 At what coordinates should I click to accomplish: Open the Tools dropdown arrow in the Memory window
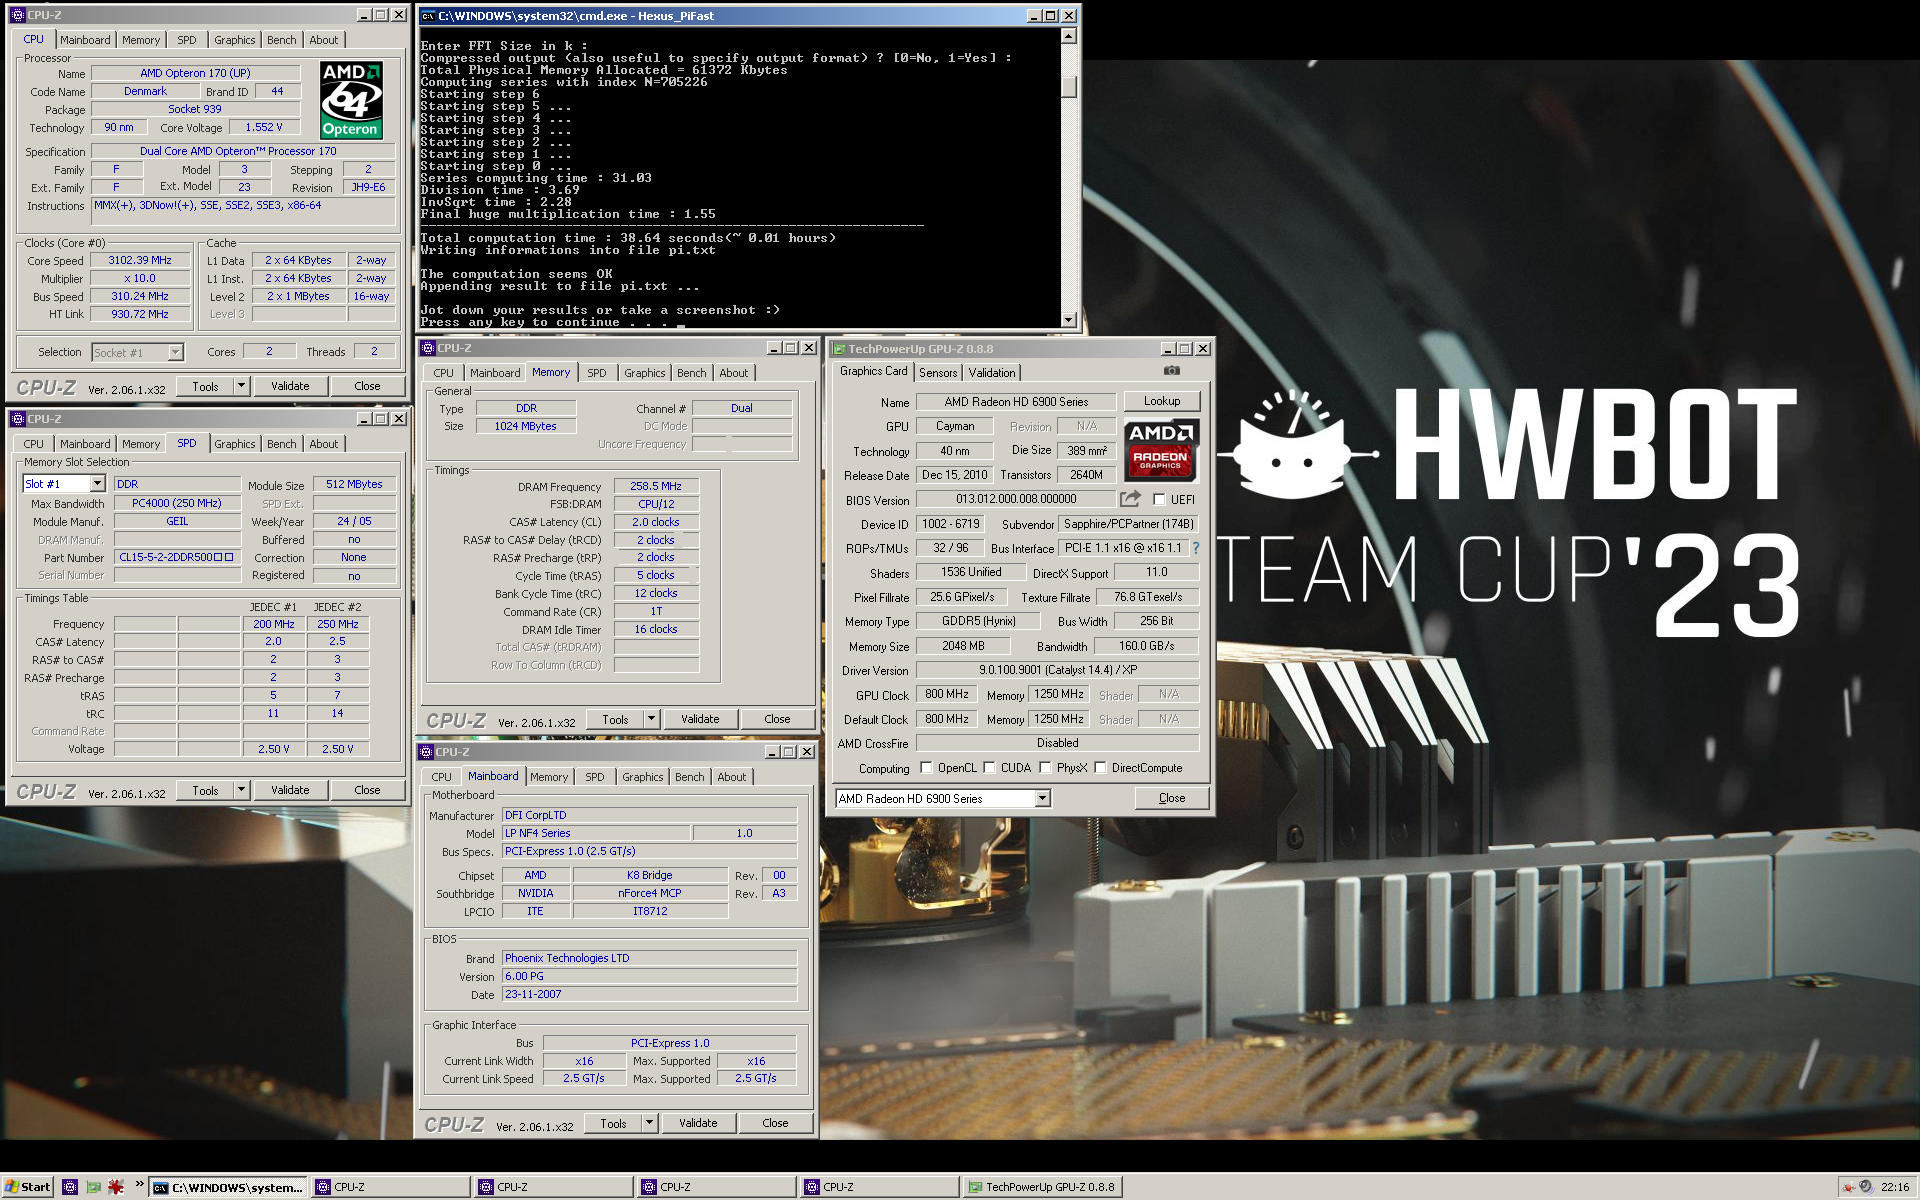point(651,719)
